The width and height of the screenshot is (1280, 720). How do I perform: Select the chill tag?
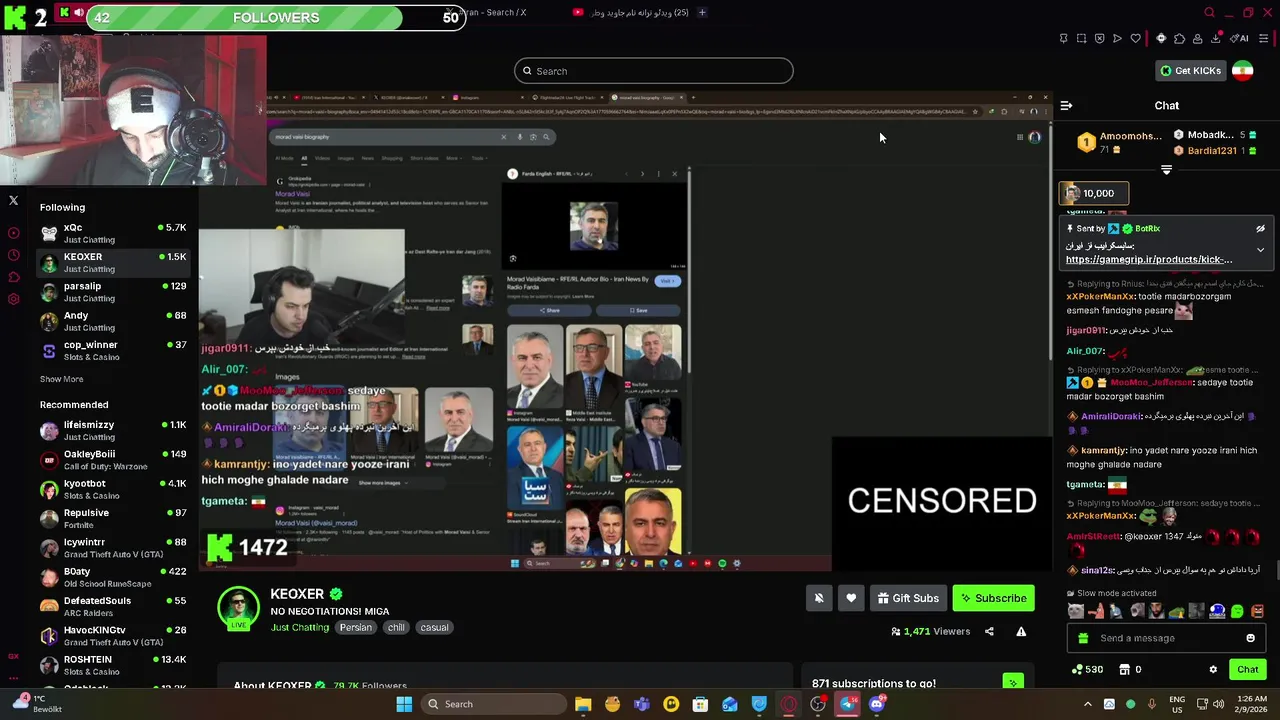point(396,627)
